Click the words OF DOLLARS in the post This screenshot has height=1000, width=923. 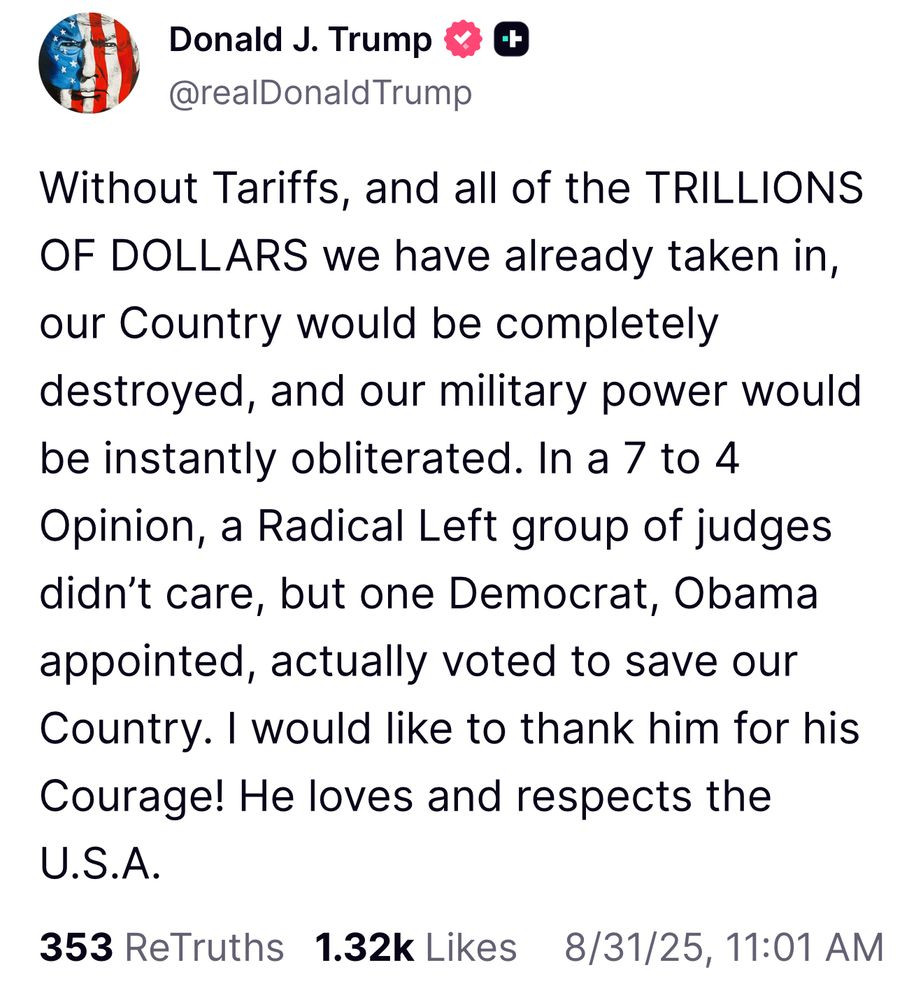[x=174, y=256]
